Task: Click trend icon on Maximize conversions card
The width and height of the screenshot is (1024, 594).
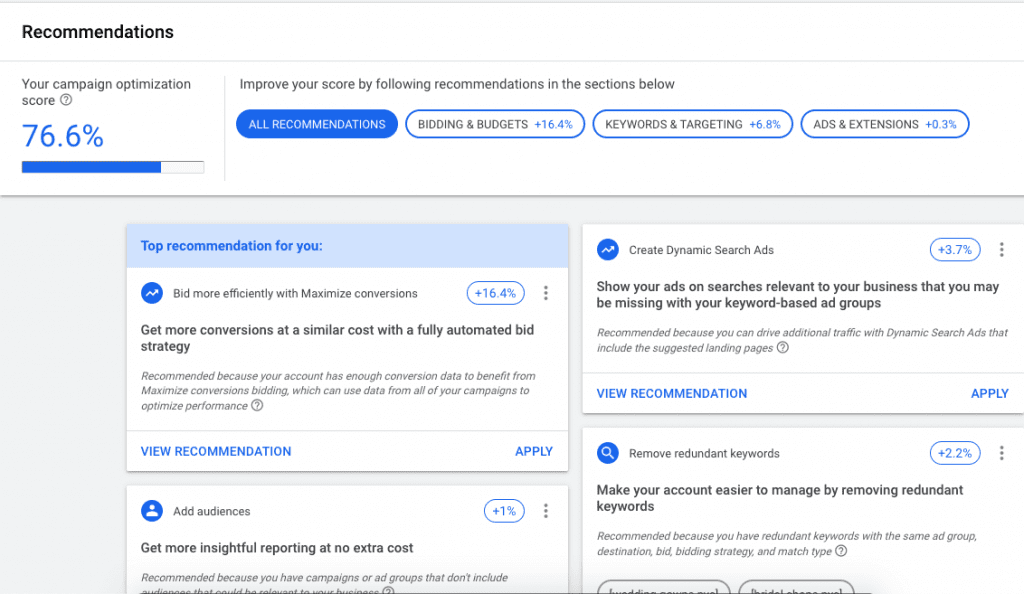Action: 152,293
